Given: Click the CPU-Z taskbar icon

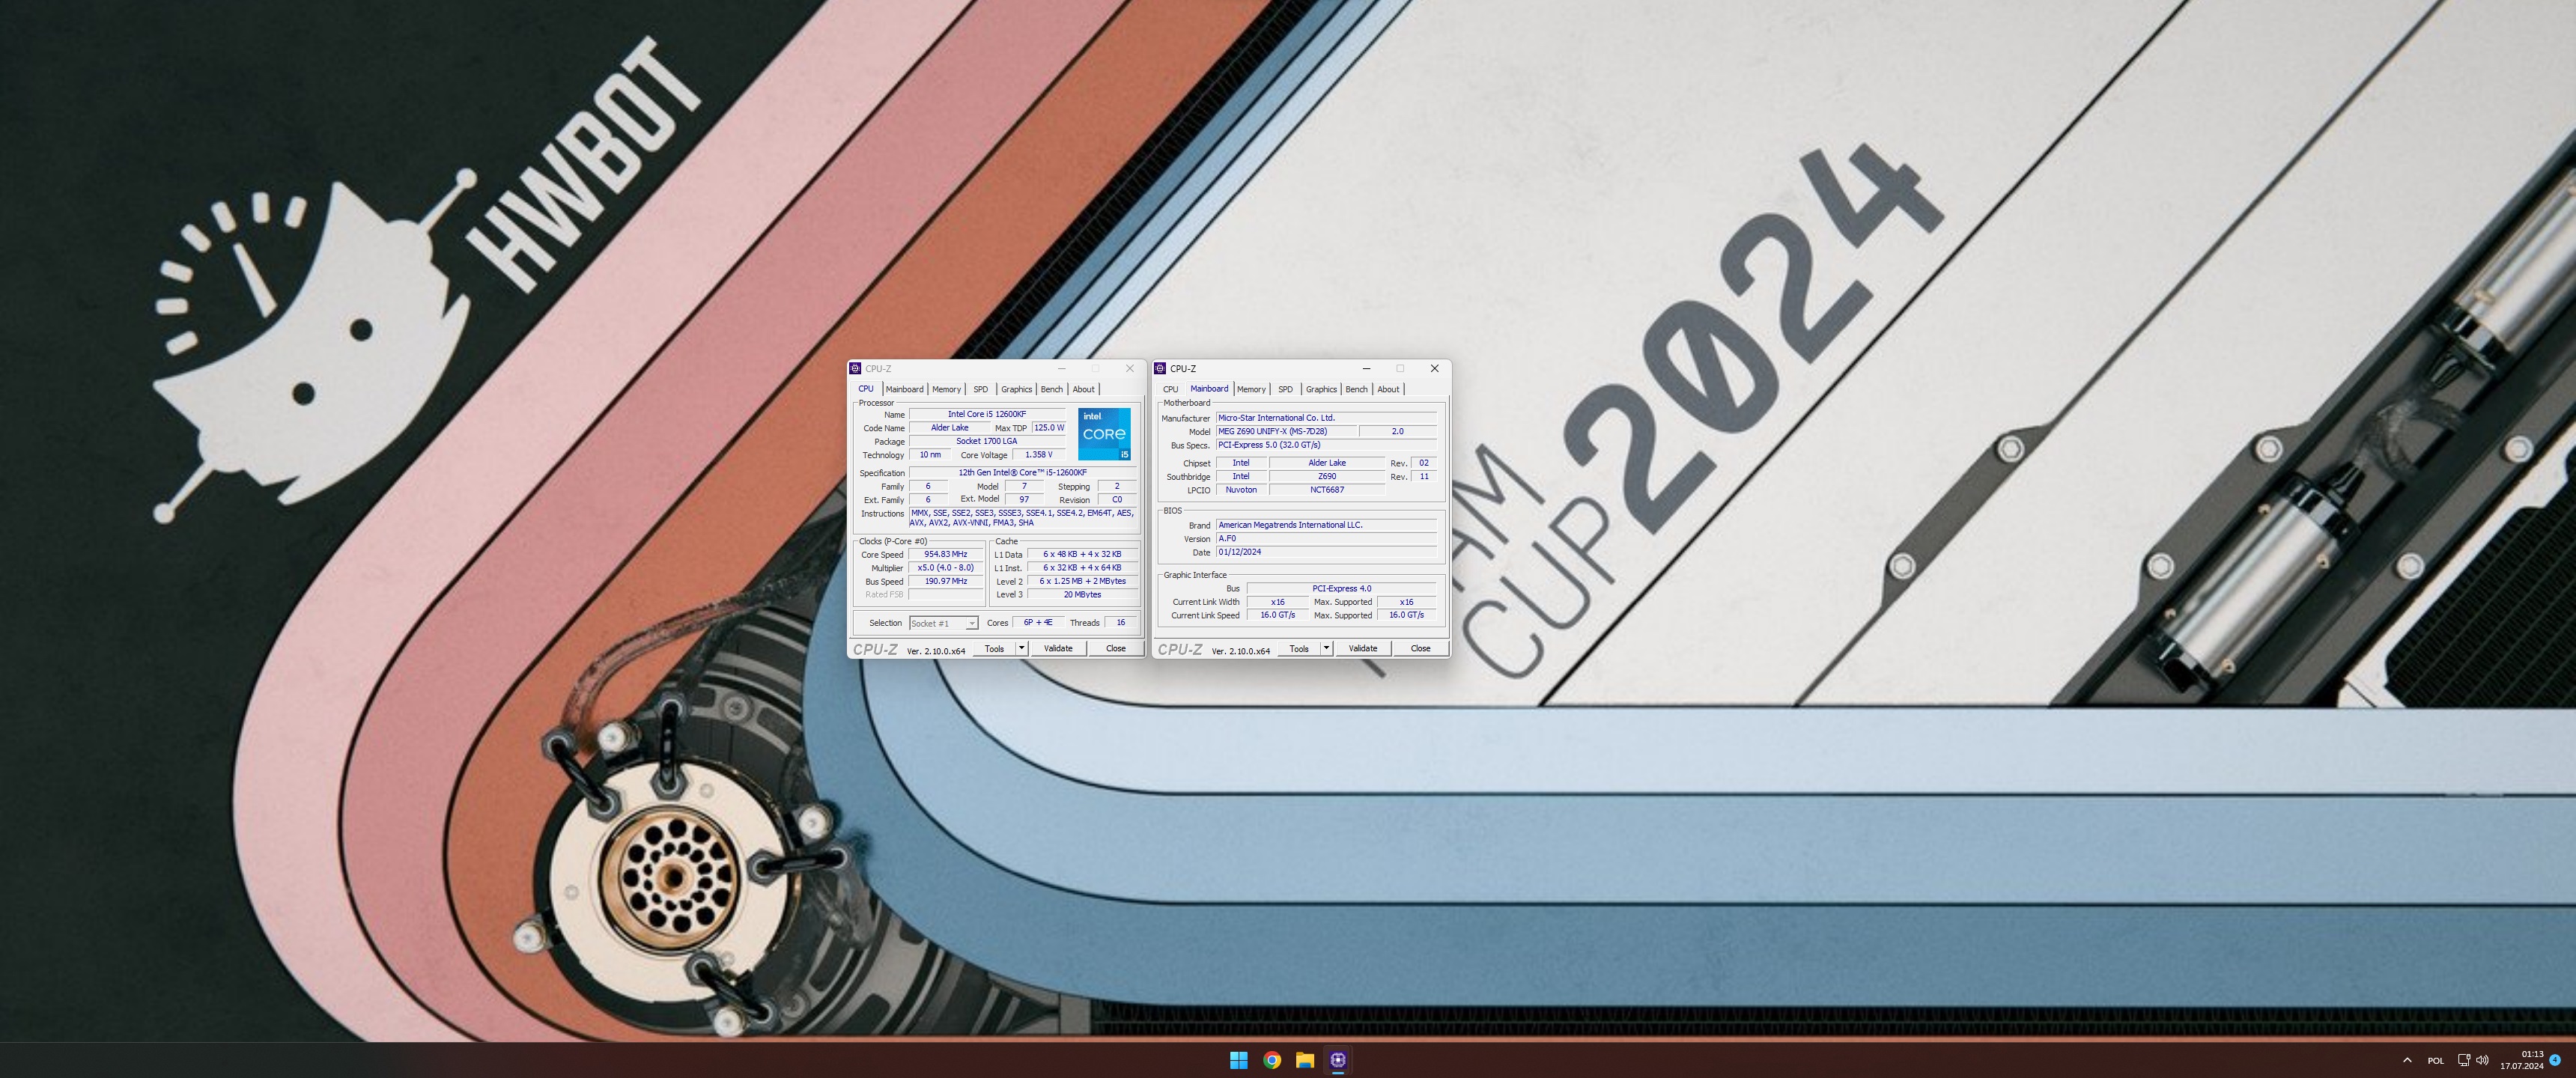Looking at the screenshot, I should [x=1338, y=1060].
